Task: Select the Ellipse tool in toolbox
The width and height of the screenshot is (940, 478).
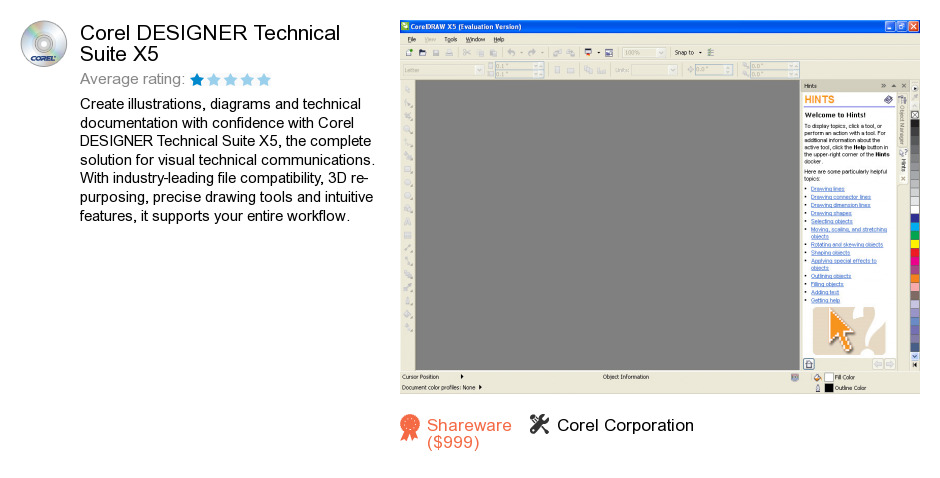Action: point(408,183)
